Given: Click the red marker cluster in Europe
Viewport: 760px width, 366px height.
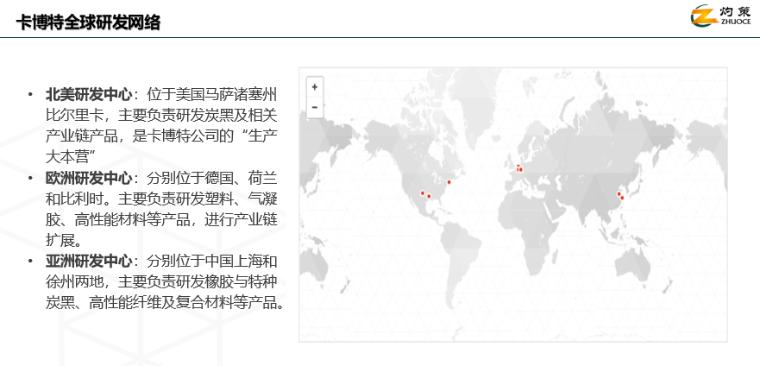Looking at the screenshot, I should 519,168.
